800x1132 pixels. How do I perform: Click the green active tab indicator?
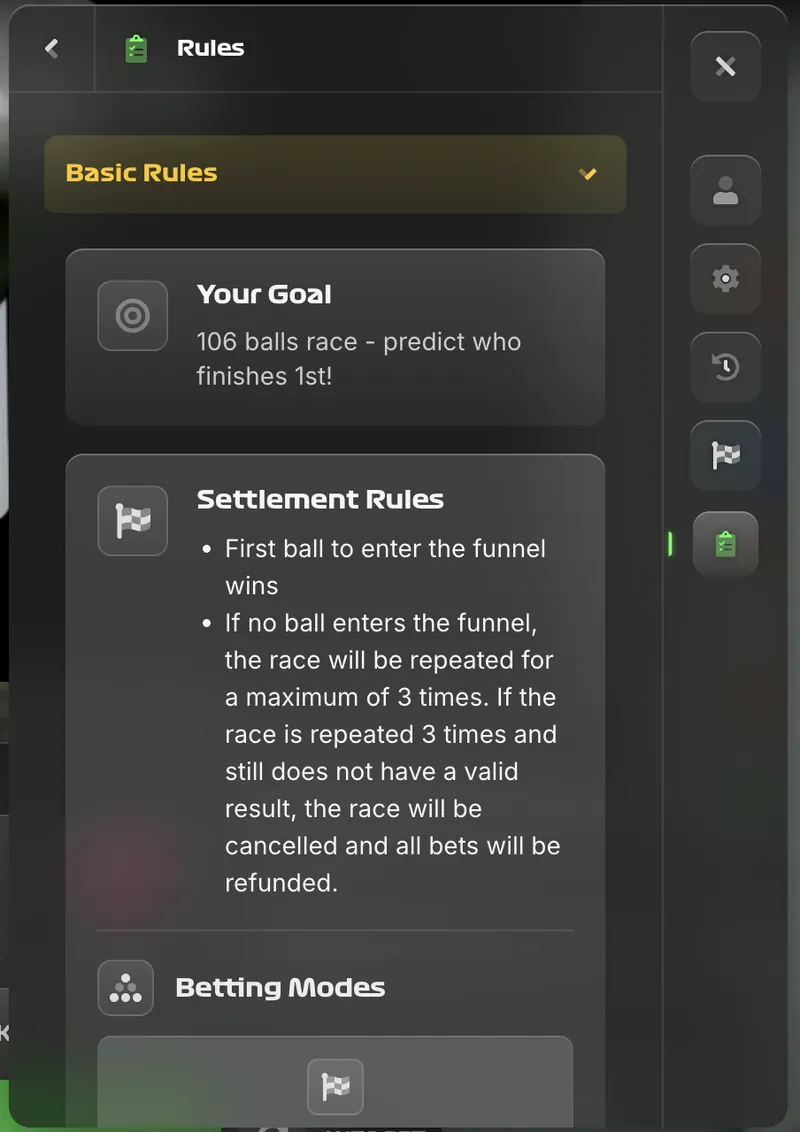668,543
